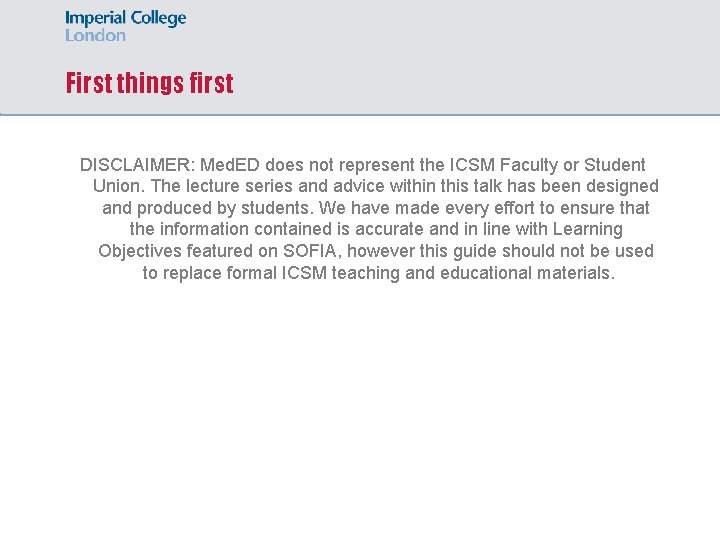Select the 'First things first' slide title
720x540 pixels.
click(x=149, y=83)
